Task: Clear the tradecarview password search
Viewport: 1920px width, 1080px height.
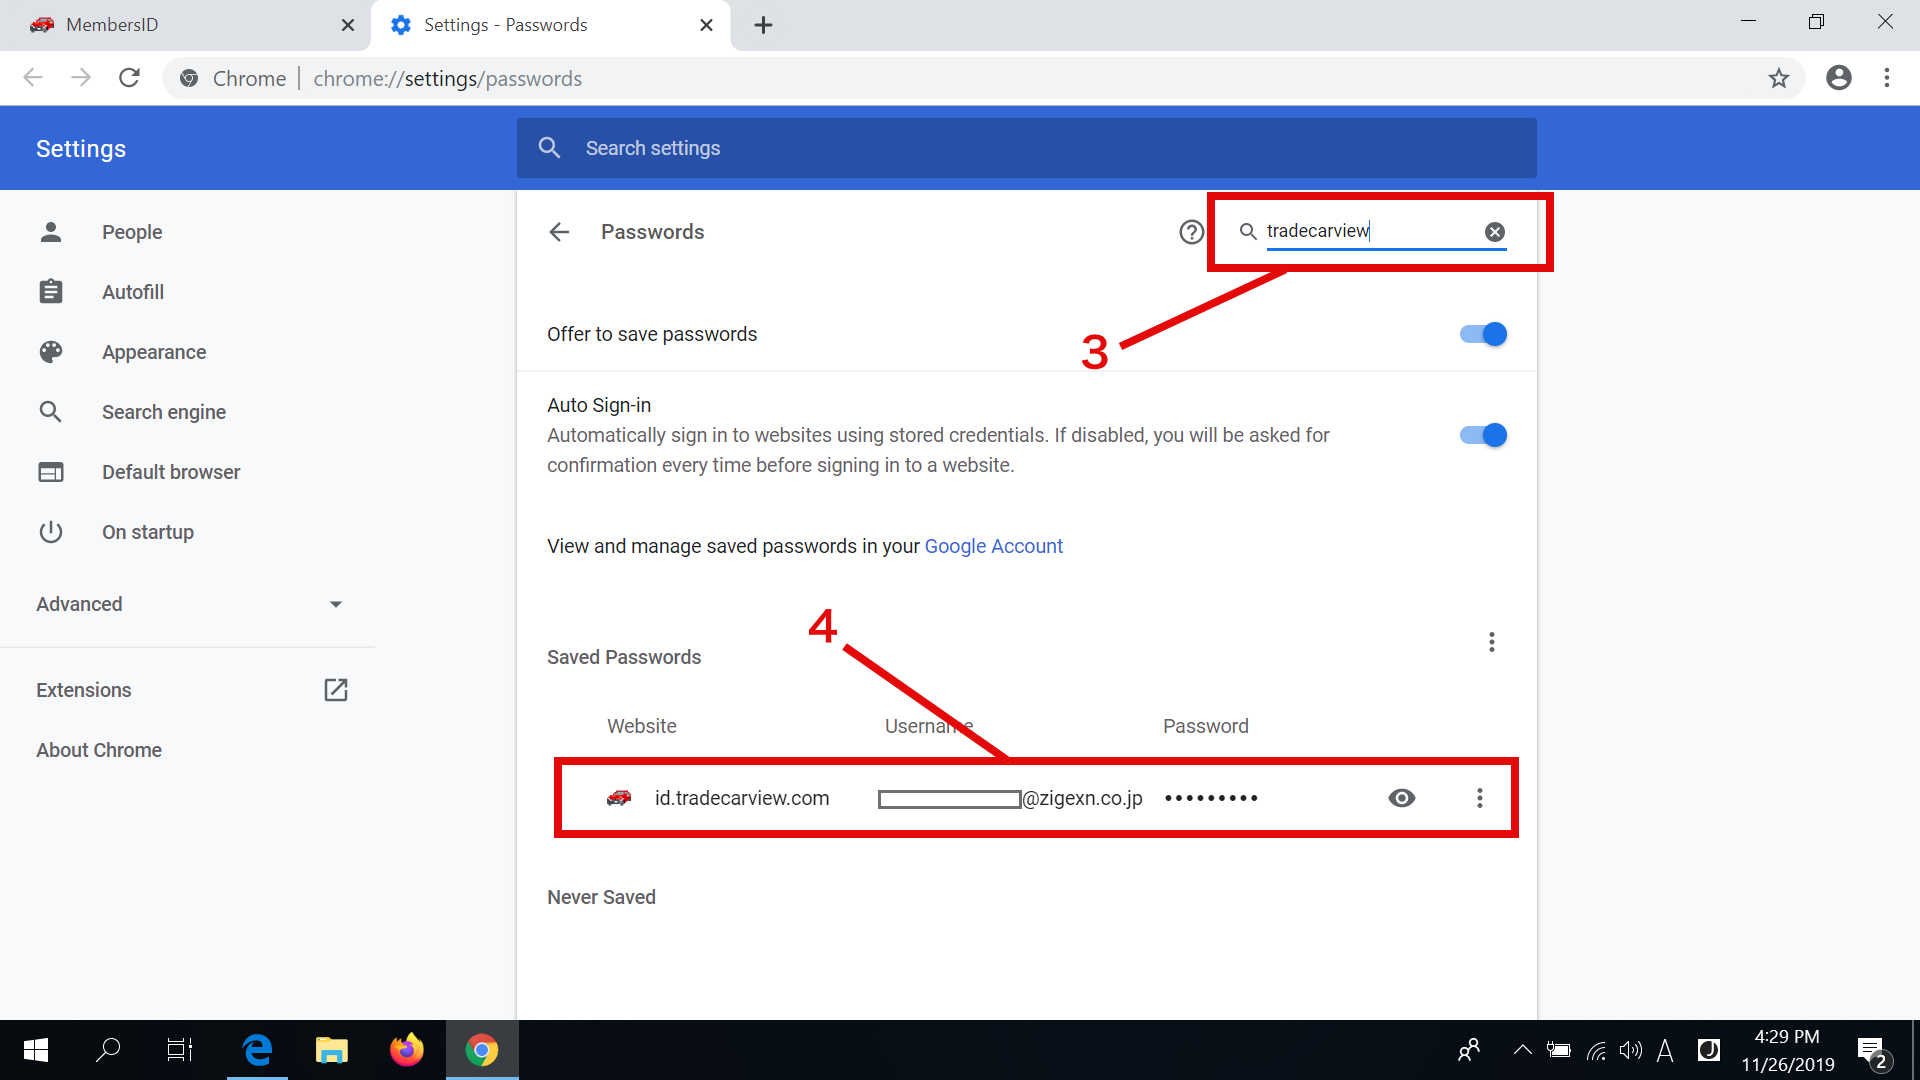Action: (x=1494, y=232)
